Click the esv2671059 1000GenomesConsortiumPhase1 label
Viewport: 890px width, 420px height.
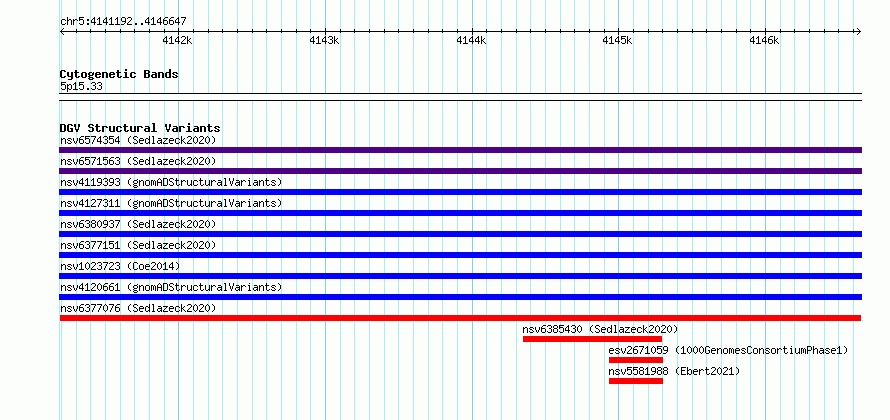(728, 350)
